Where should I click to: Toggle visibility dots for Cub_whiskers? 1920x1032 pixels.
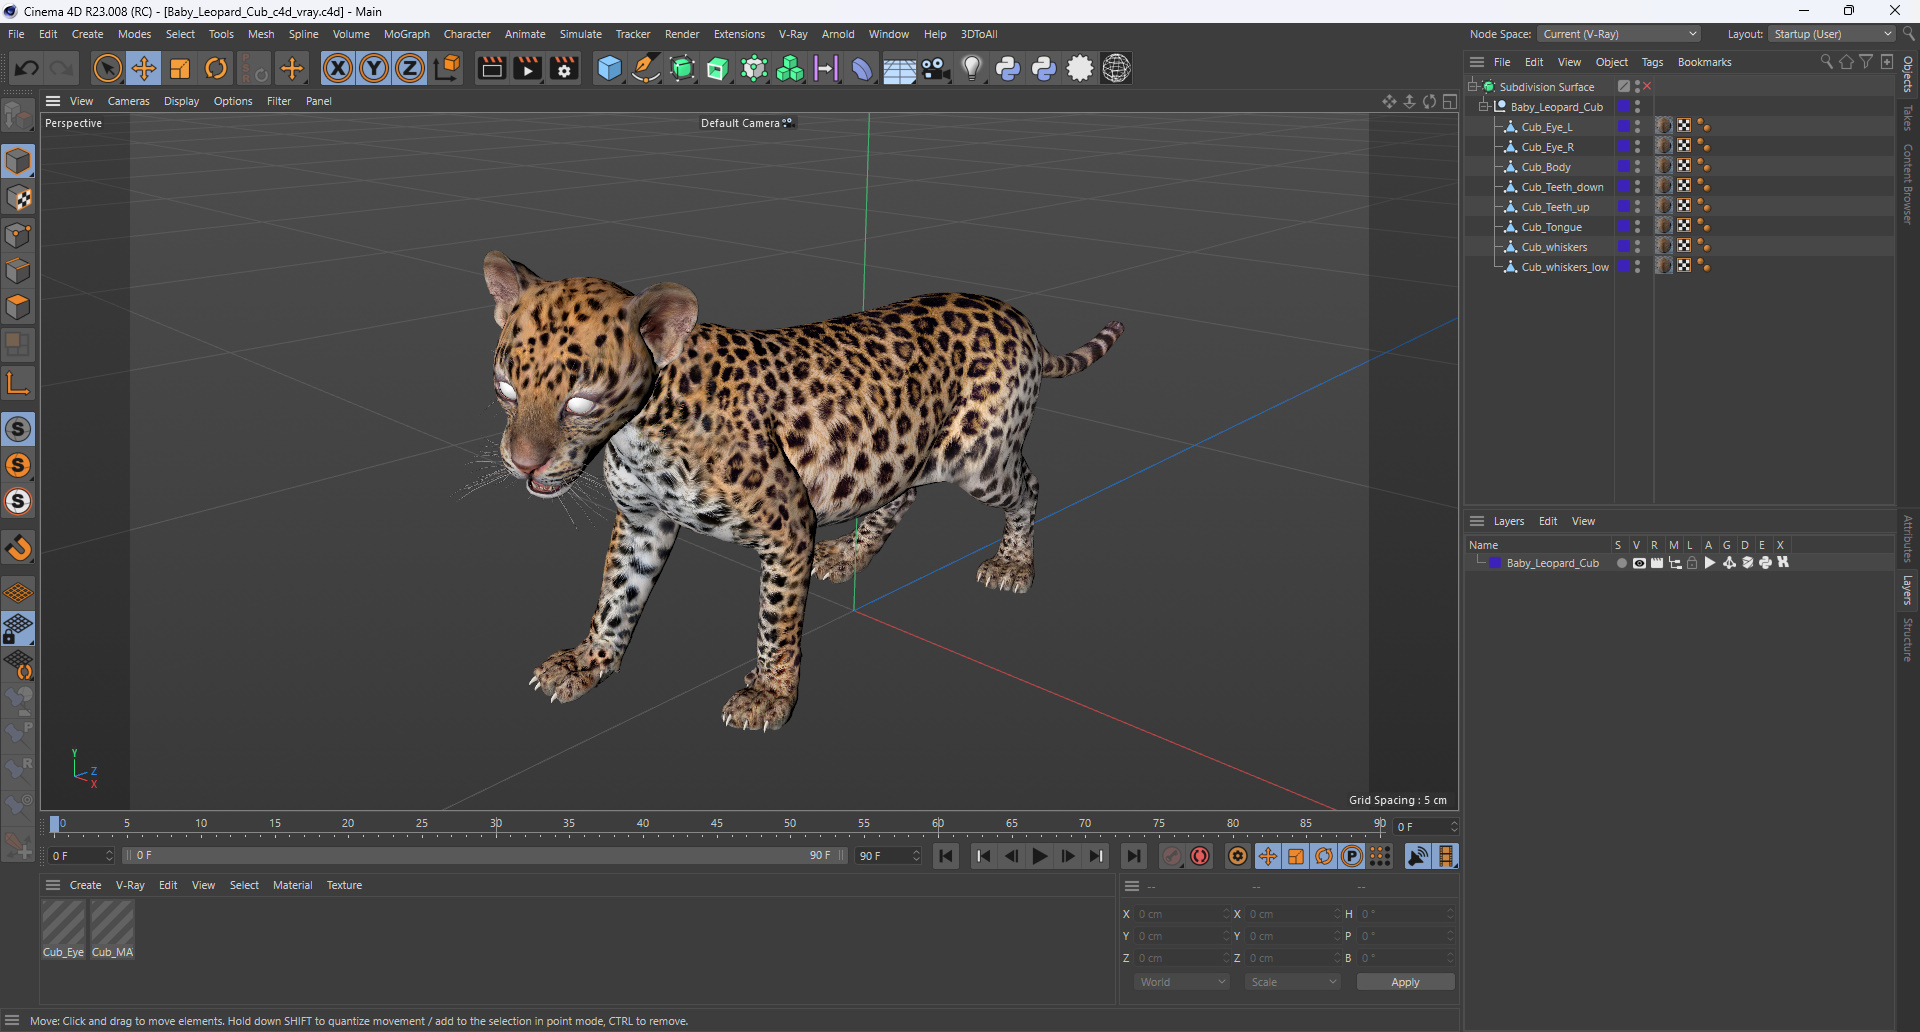click(x=1637, y=247)
